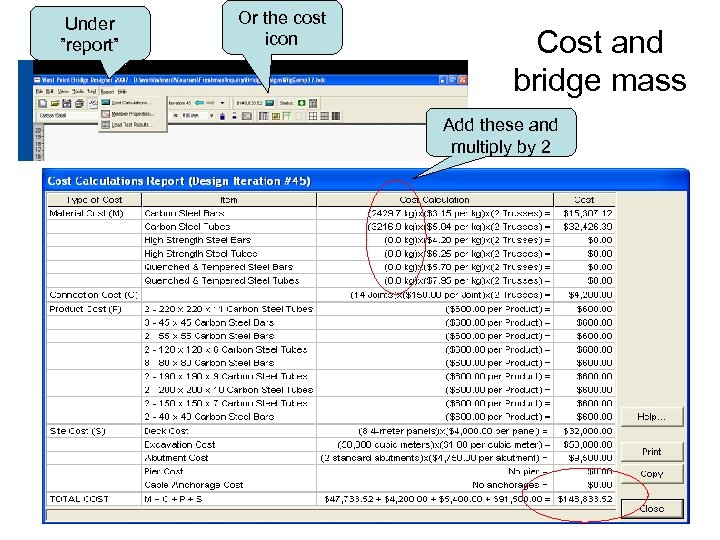
Task: Open the Carbon Steel material dropdown
Action: coord(68,116)
